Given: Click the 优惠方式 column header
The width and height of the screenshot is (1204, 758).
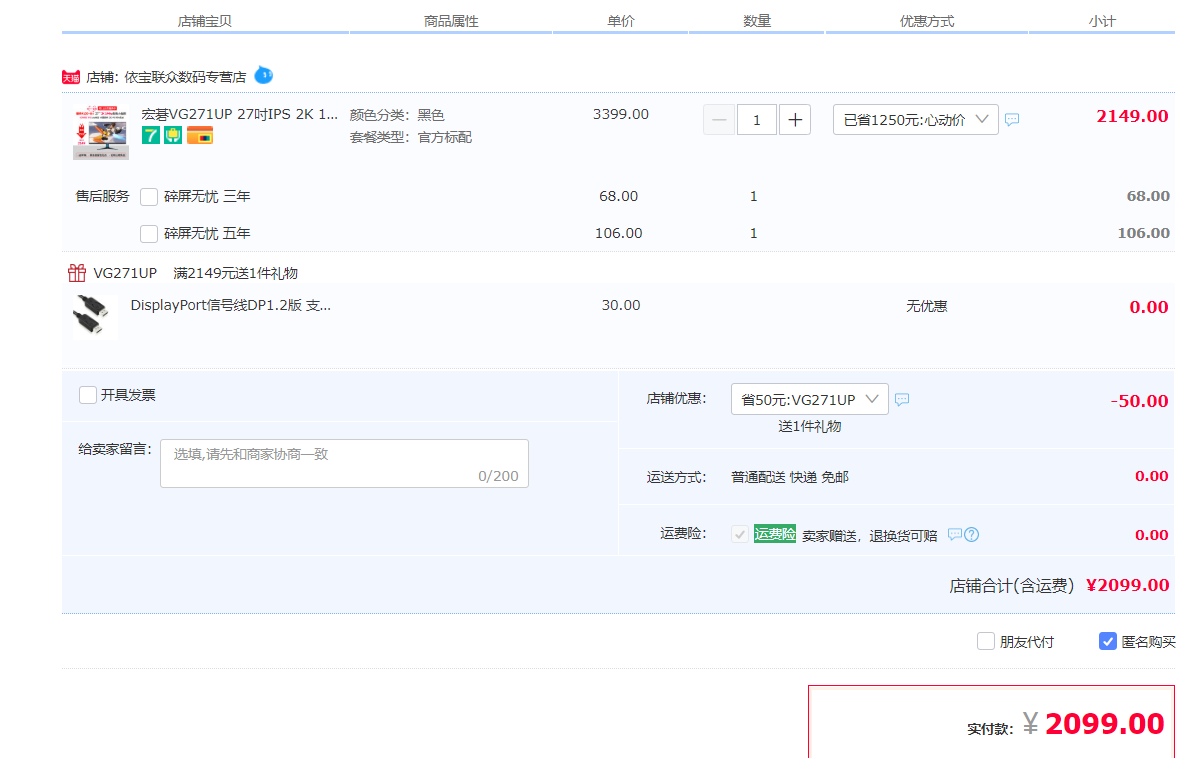Looking at the screenshot, I should pos(927,21).
